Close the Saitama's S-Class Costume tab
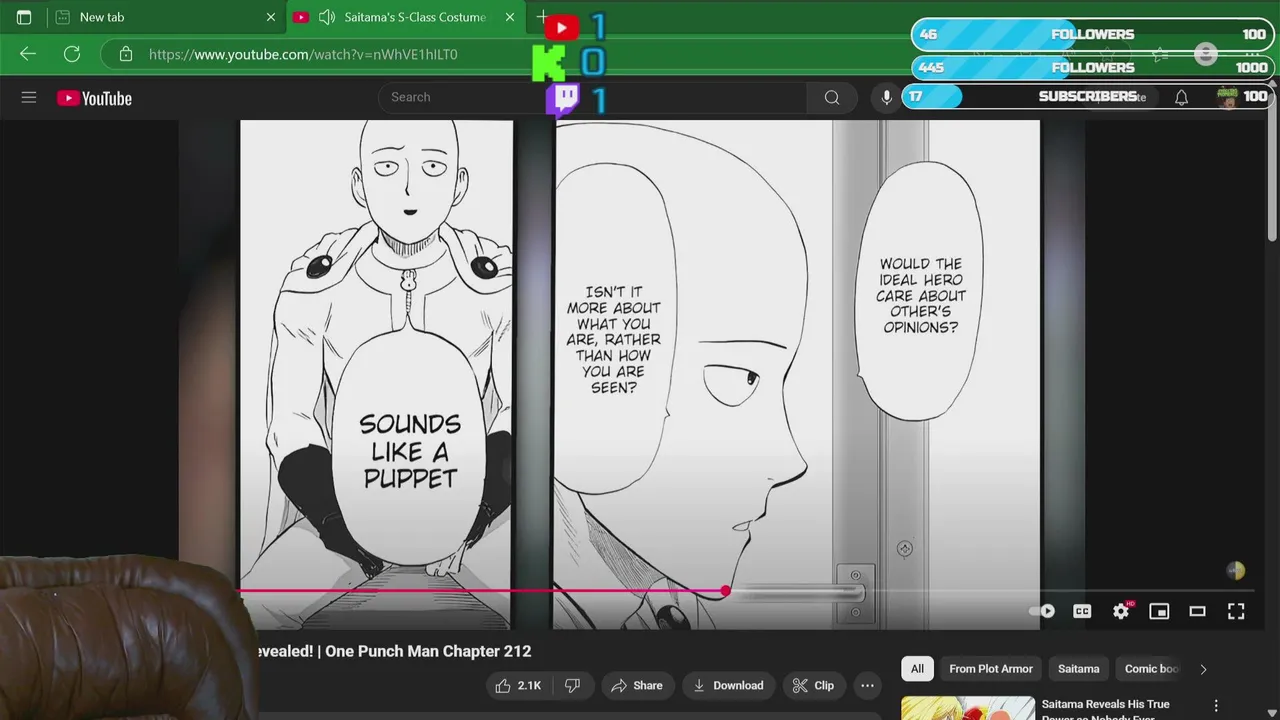Image resolution: width=1280 pixels, height=720 pixels. click(510, 17)
